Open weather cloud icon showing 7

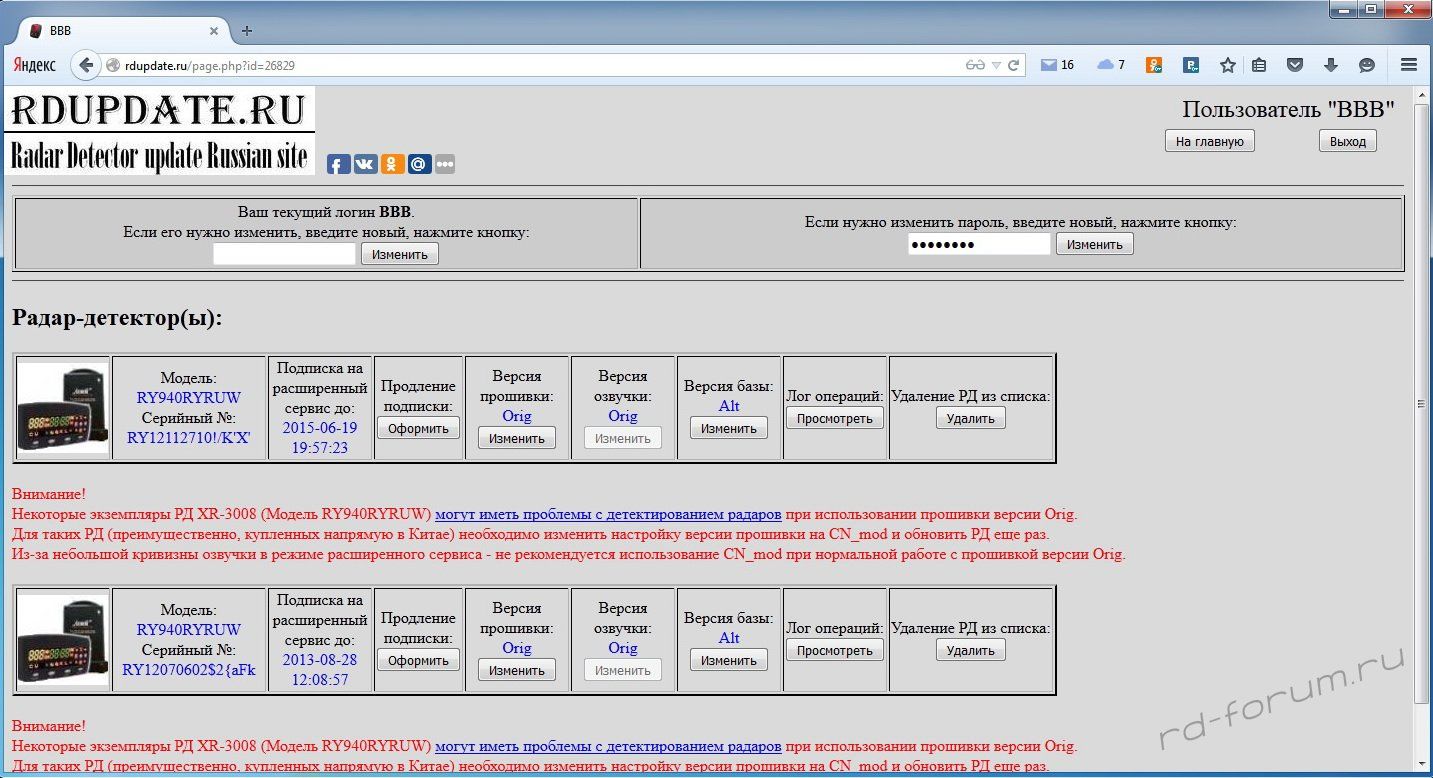1110,65
